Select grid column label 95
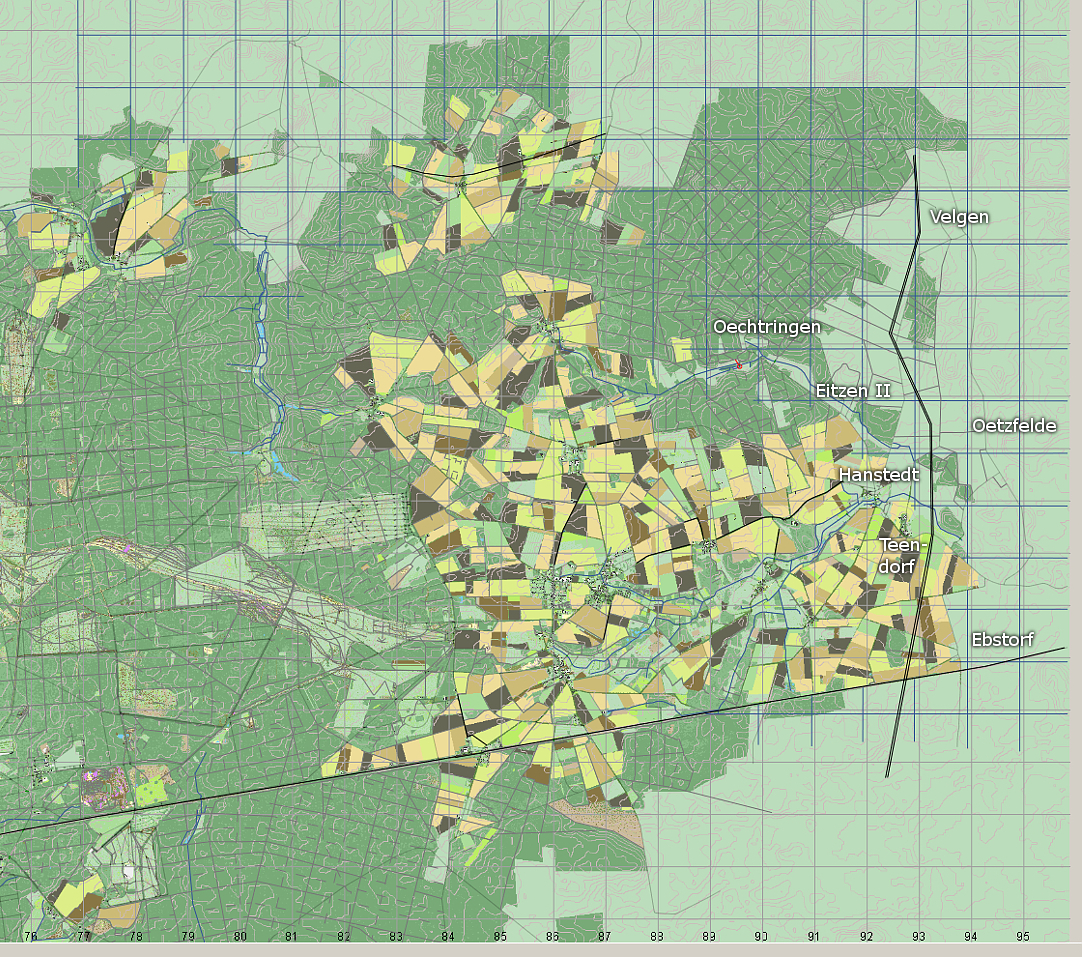 tap(1022, 937)
